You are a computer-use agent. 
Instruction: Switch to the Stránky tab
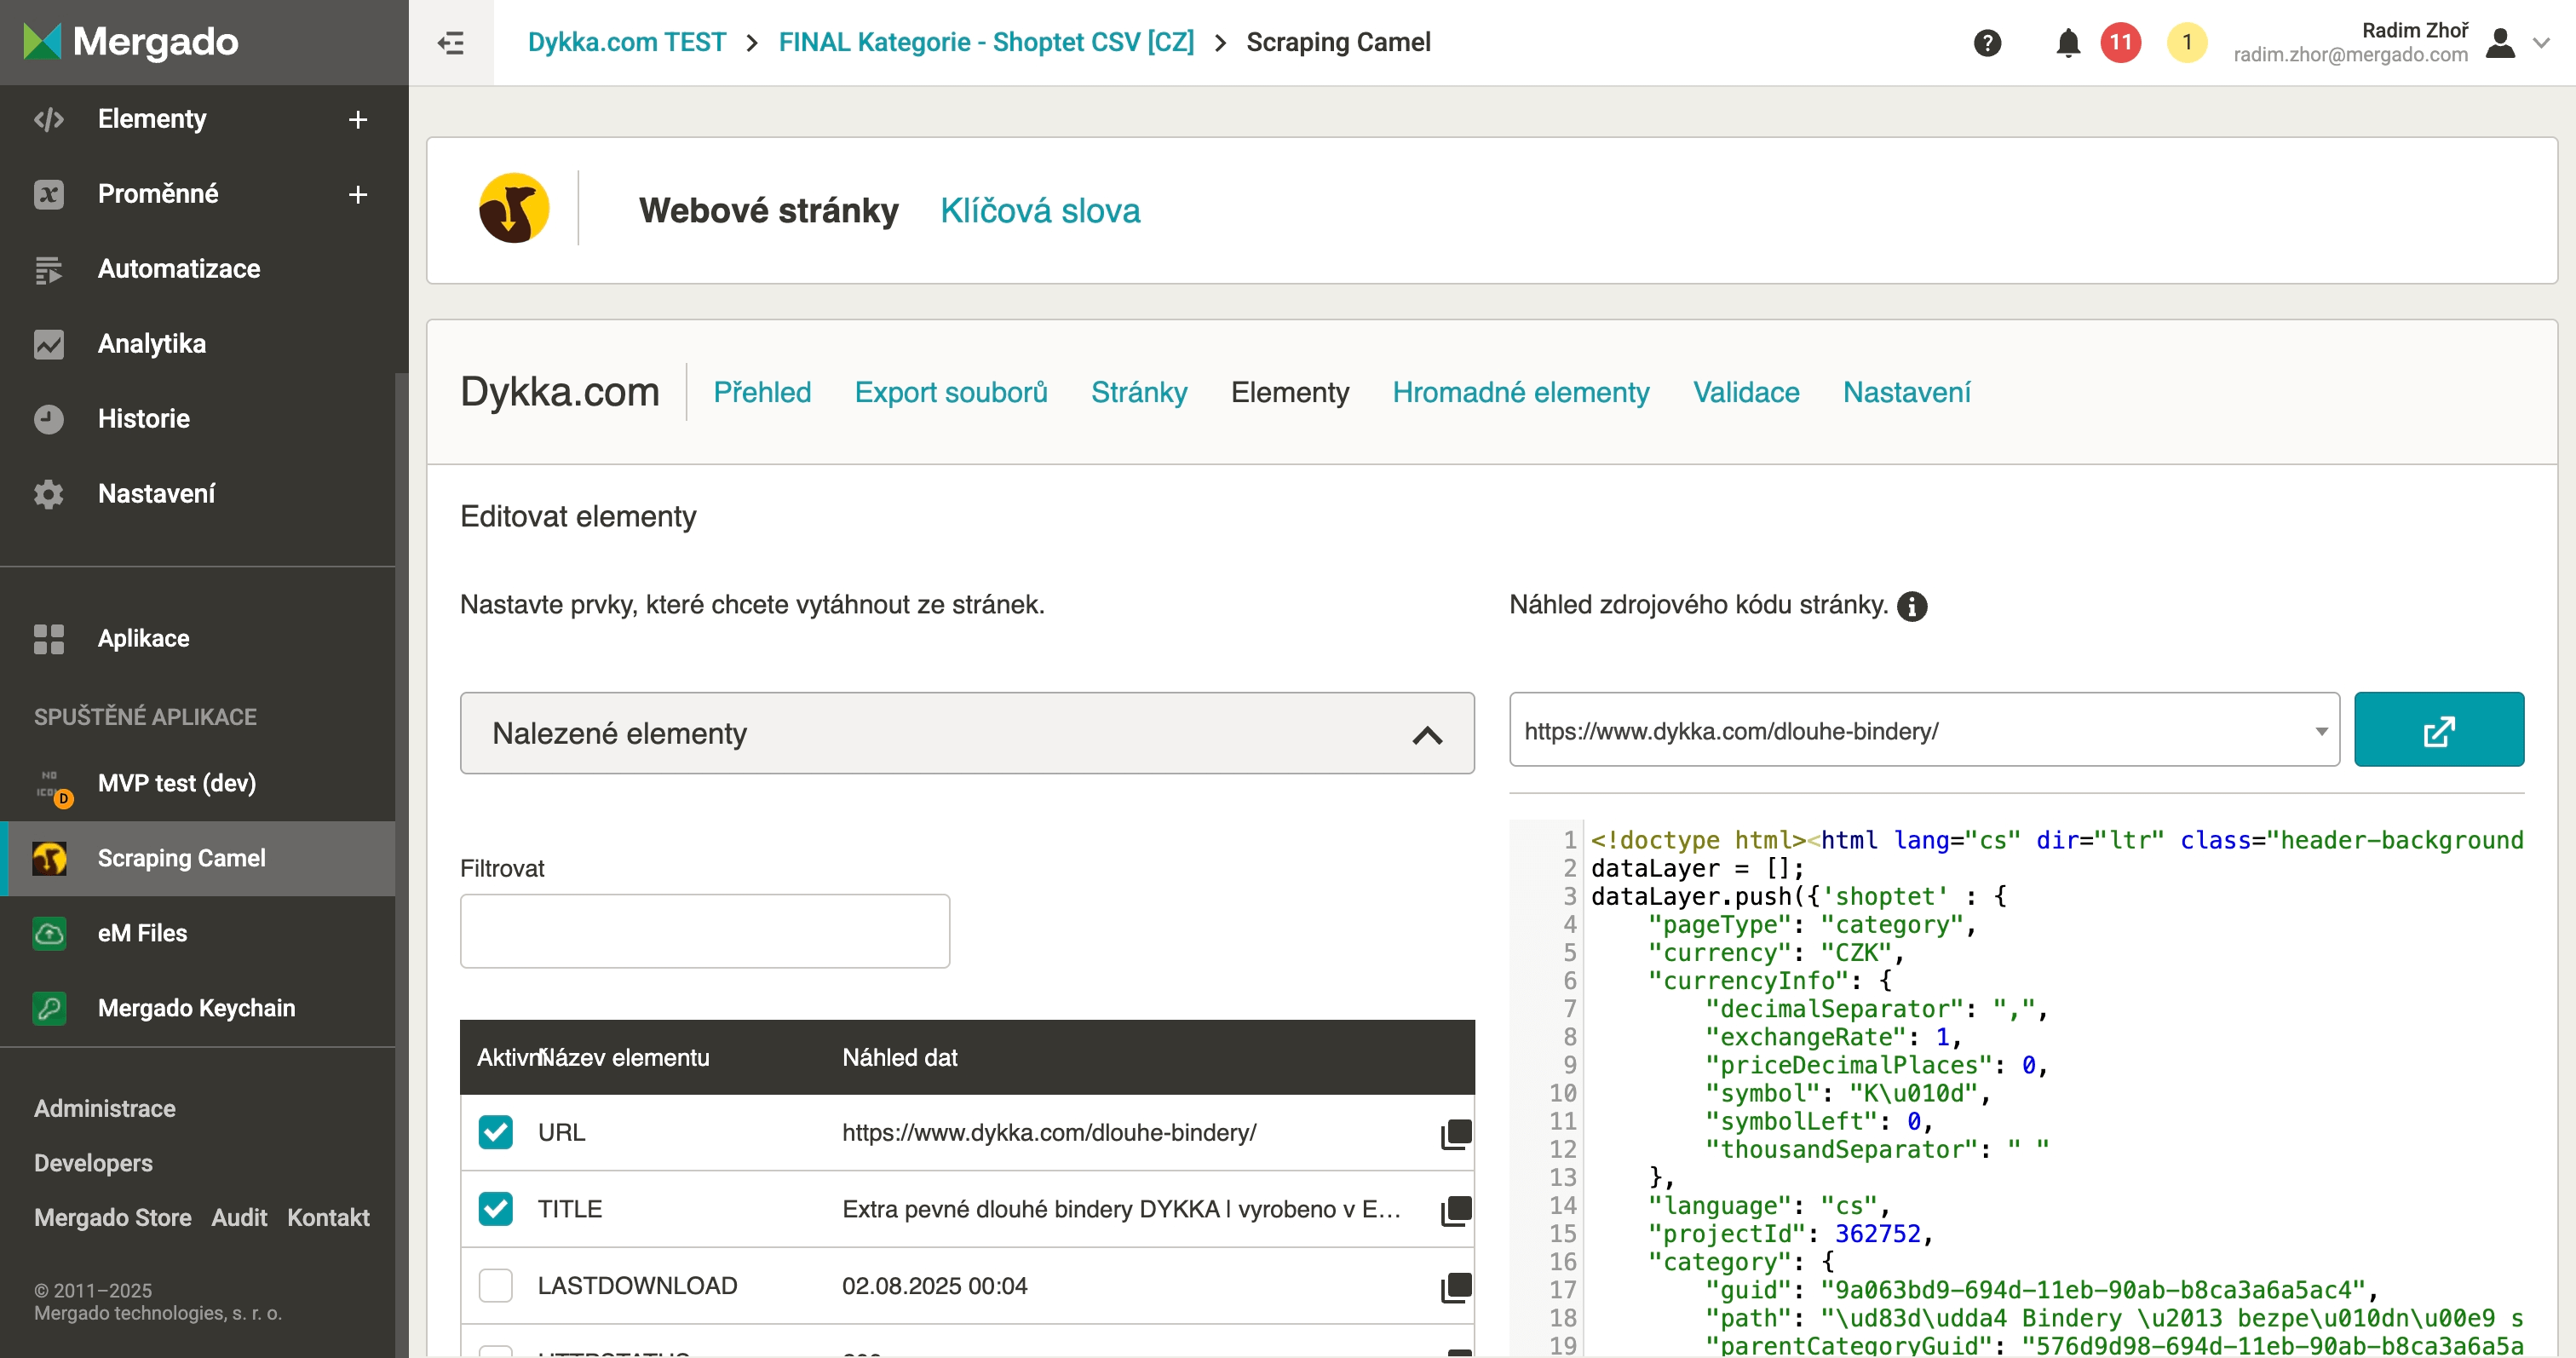(x=1139, y=392)
